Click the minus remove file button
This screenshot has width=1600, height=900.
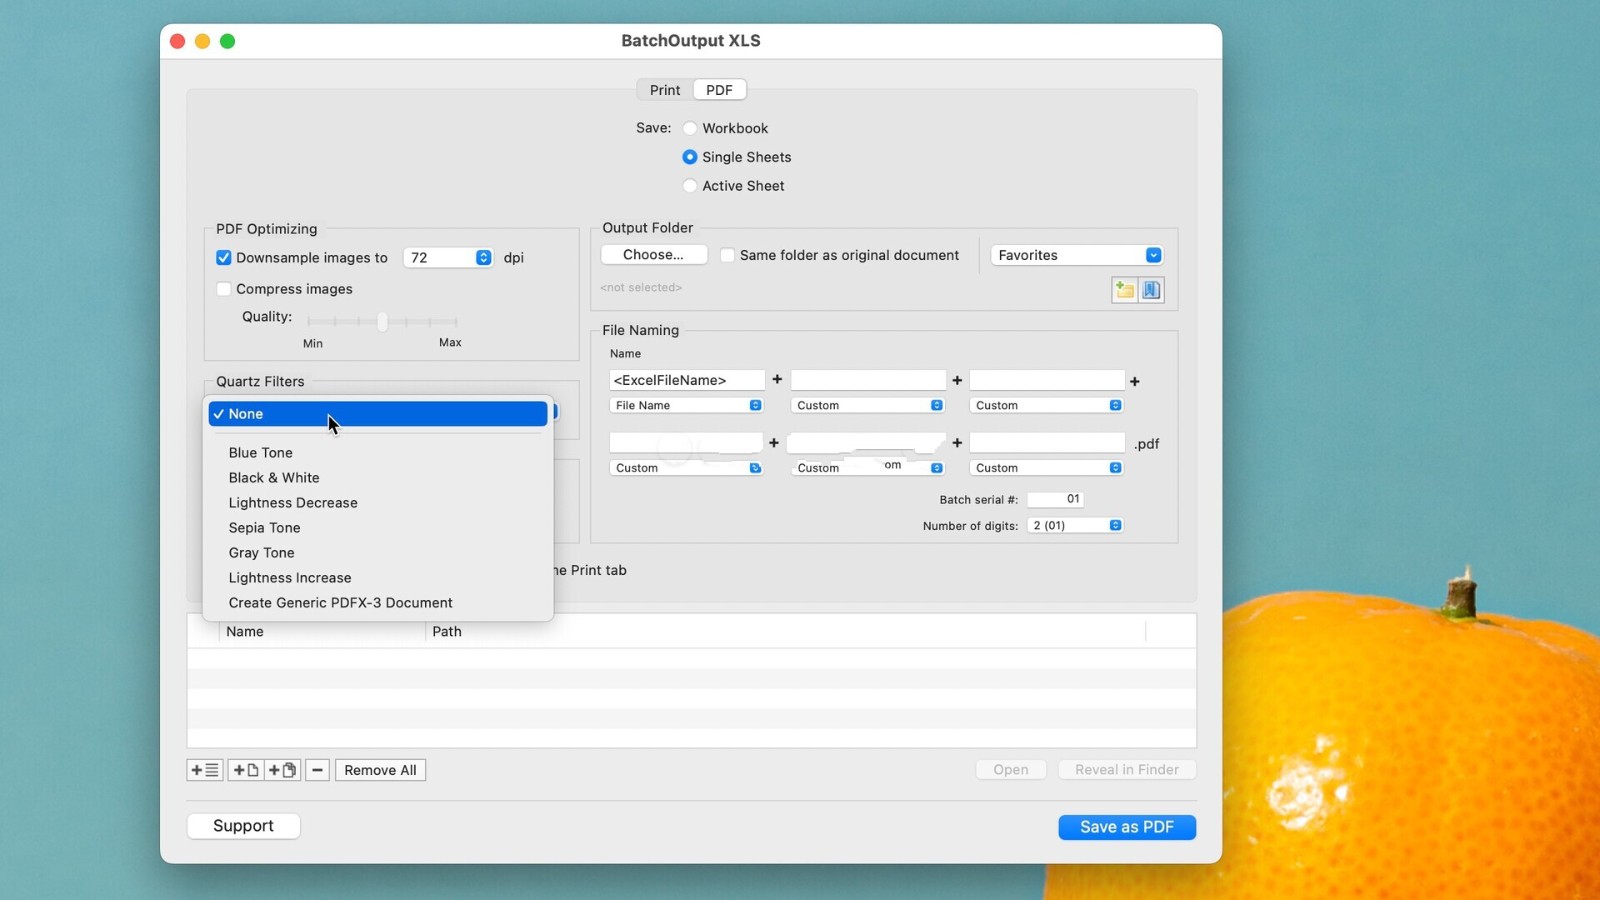[317, 770]
